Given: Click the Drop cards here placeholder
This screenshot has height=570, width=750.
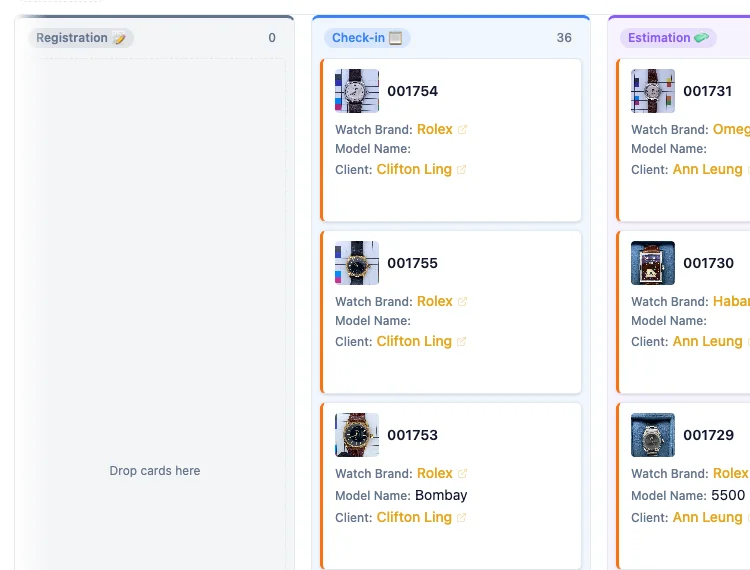Looking at the screenshot, I should coord(154,471).
